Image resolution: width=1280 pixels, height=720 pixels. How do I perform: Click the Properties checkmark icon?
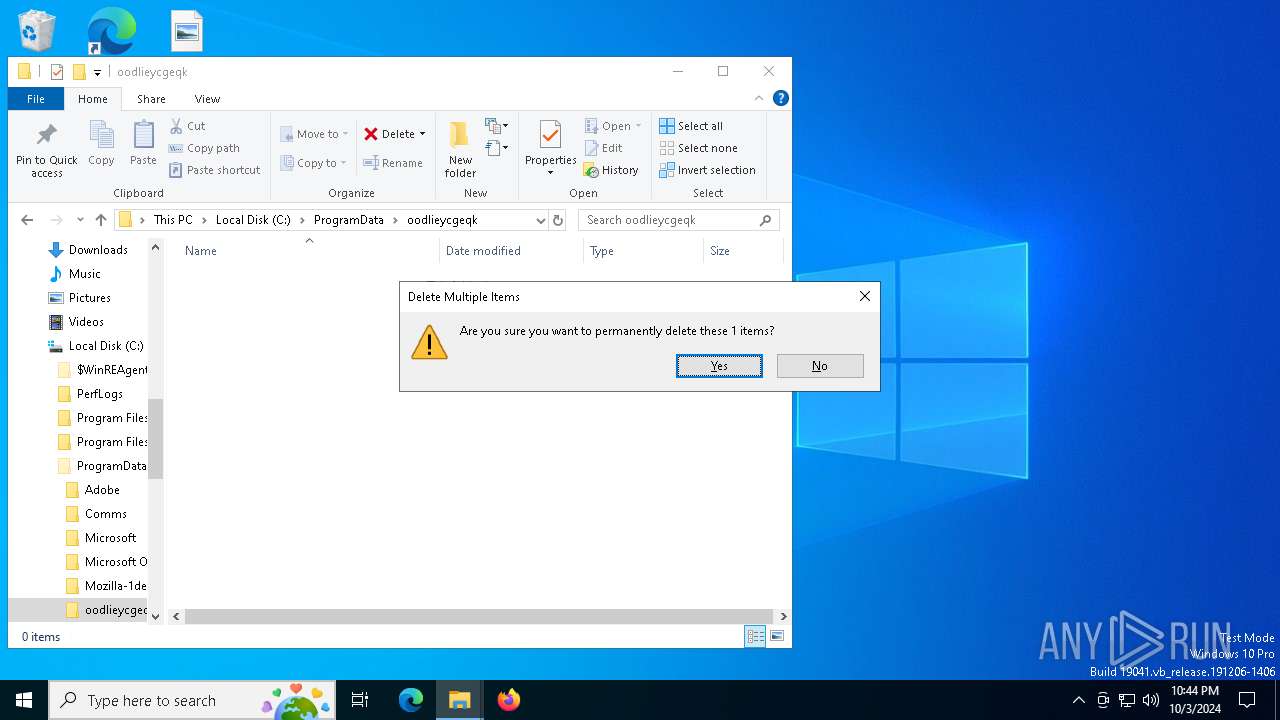tap(550, 135)
